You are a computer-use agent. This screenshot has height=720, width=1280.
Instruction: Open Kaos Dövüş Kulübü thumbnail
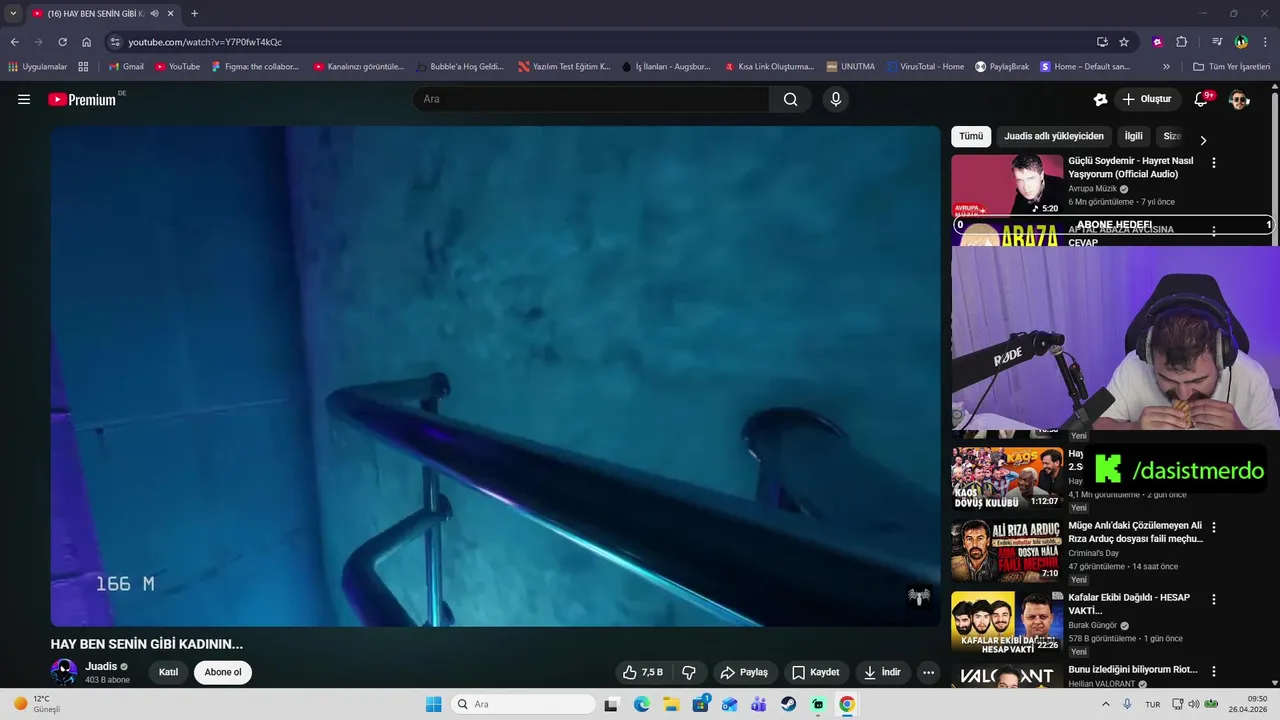click(1007, 477)
